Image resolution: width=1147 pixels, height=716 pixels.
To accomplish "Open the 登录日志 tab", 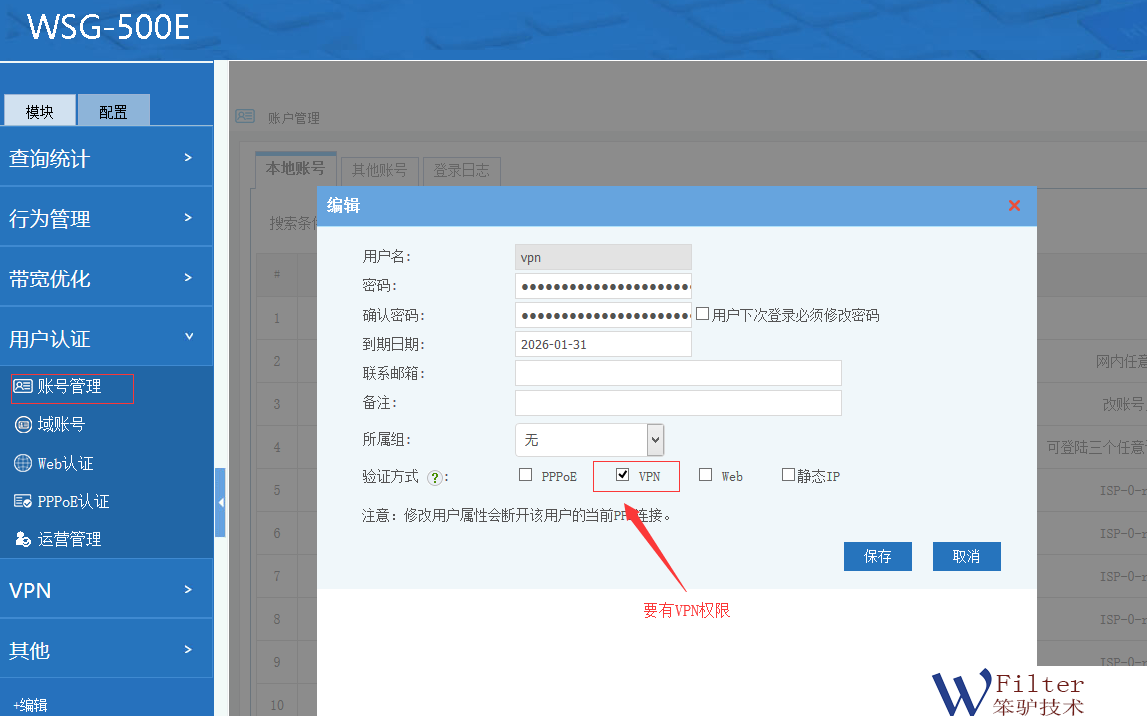I will tap(463, 170).
